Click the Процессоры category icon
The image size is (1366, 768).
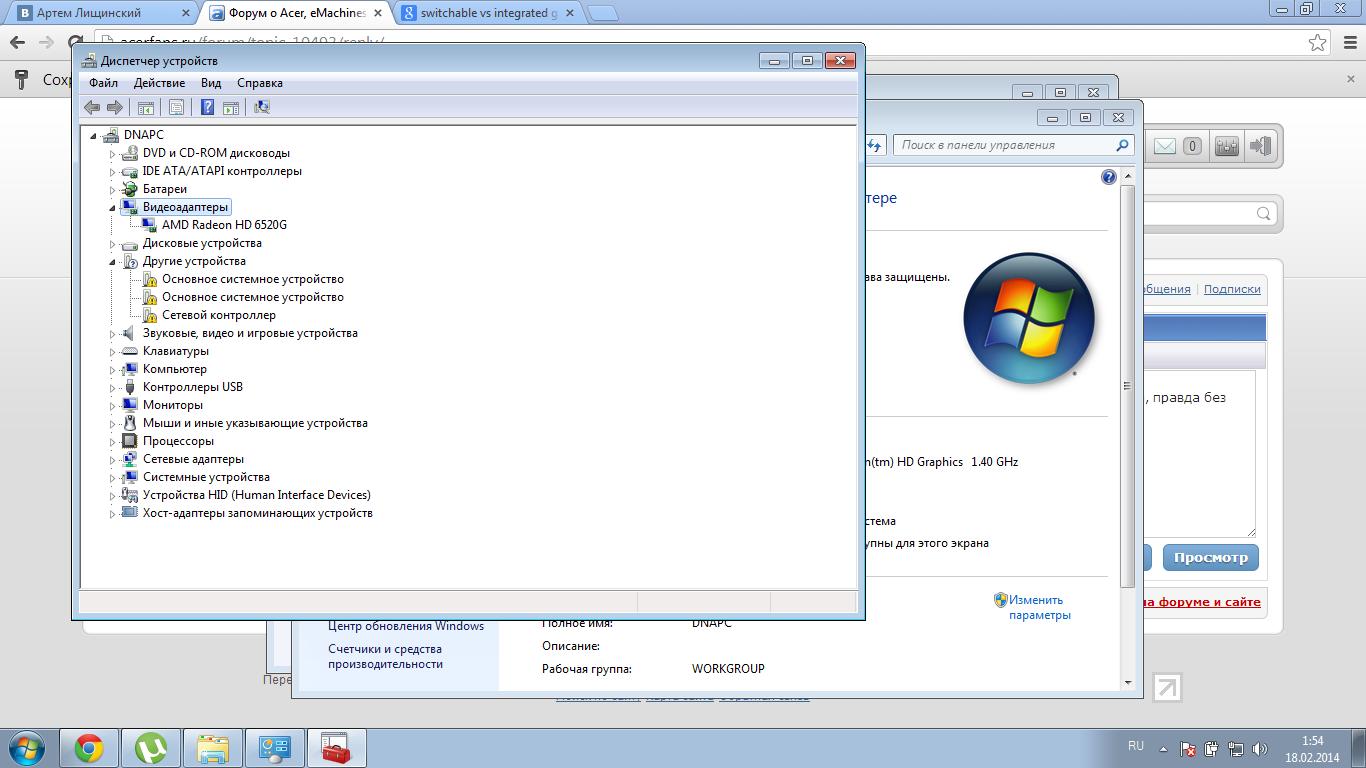[129, 441]
